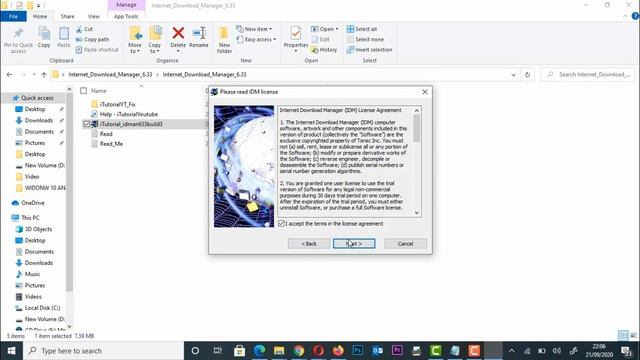Toggle the select-all checkbox by Name header

[x=84, y=91]
